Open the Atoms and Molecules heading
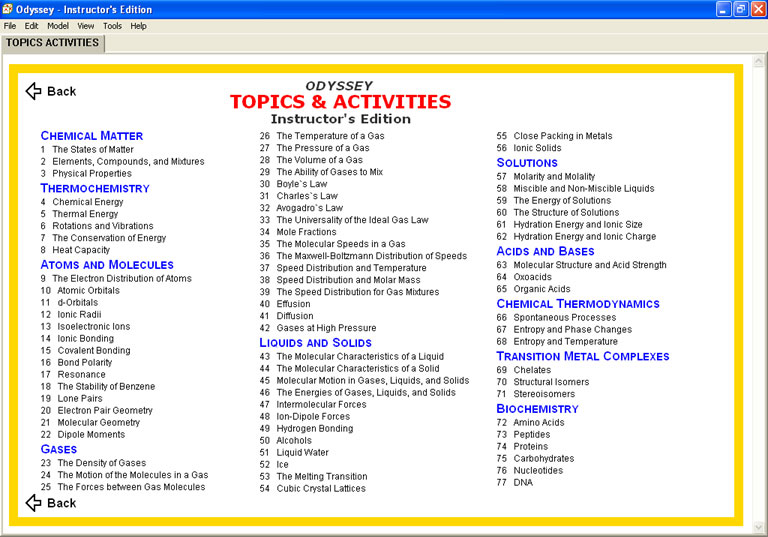The width and height of the screenshot is (768, 537). pyautogui.click(x=107, y=265)
